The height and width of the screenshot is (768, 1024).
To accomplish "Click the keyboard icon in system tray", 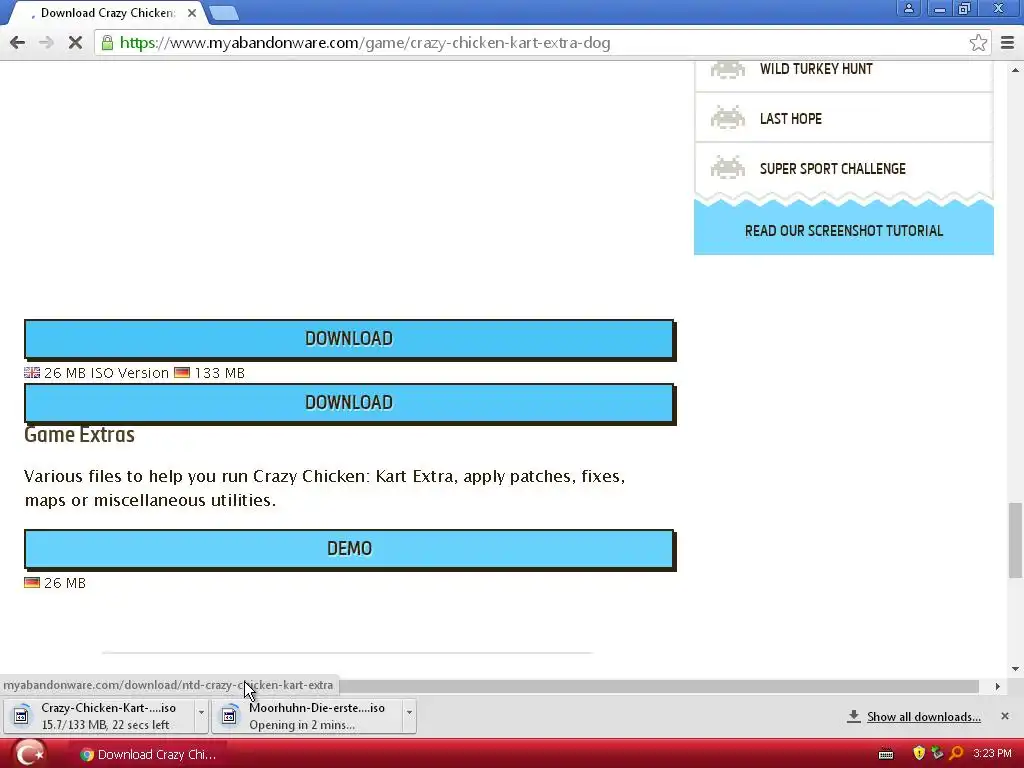I will [x=886, y=754].
